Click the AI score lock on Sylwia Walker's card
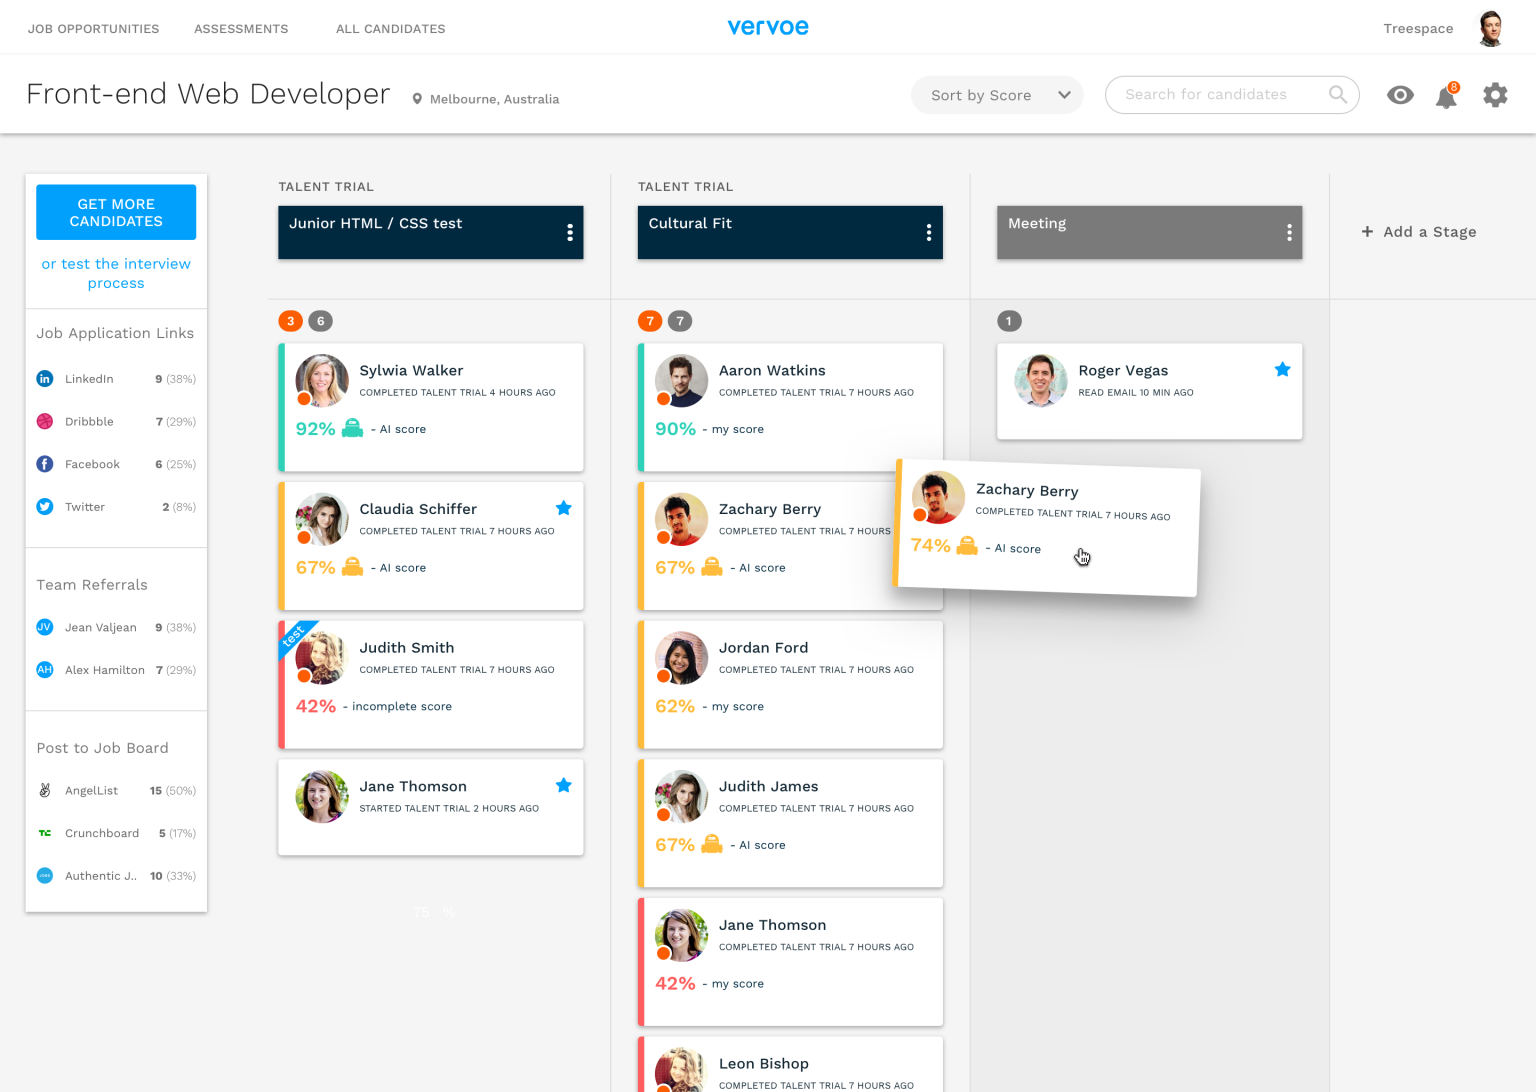This screenshot has height=1092, width=1536. 351,428
